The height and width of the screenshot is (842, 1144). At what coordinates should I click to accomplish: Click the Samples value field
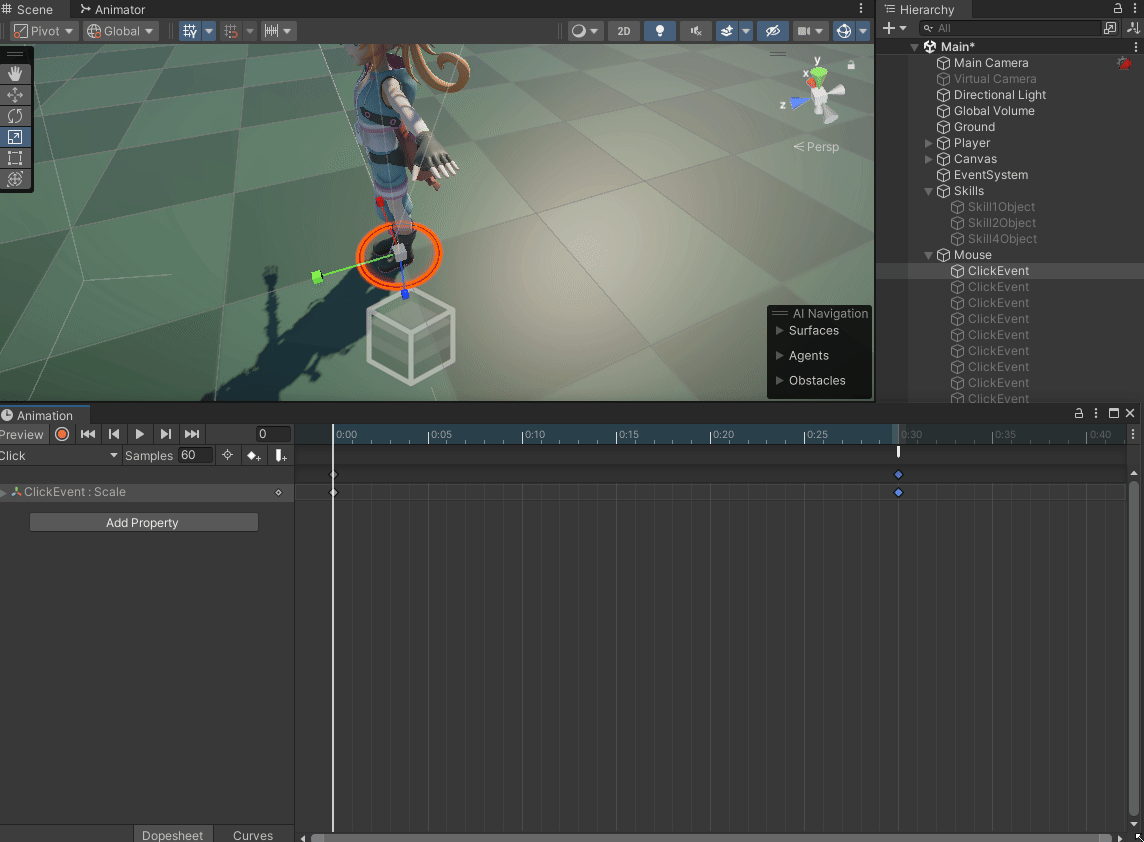[x=196, y=455]
